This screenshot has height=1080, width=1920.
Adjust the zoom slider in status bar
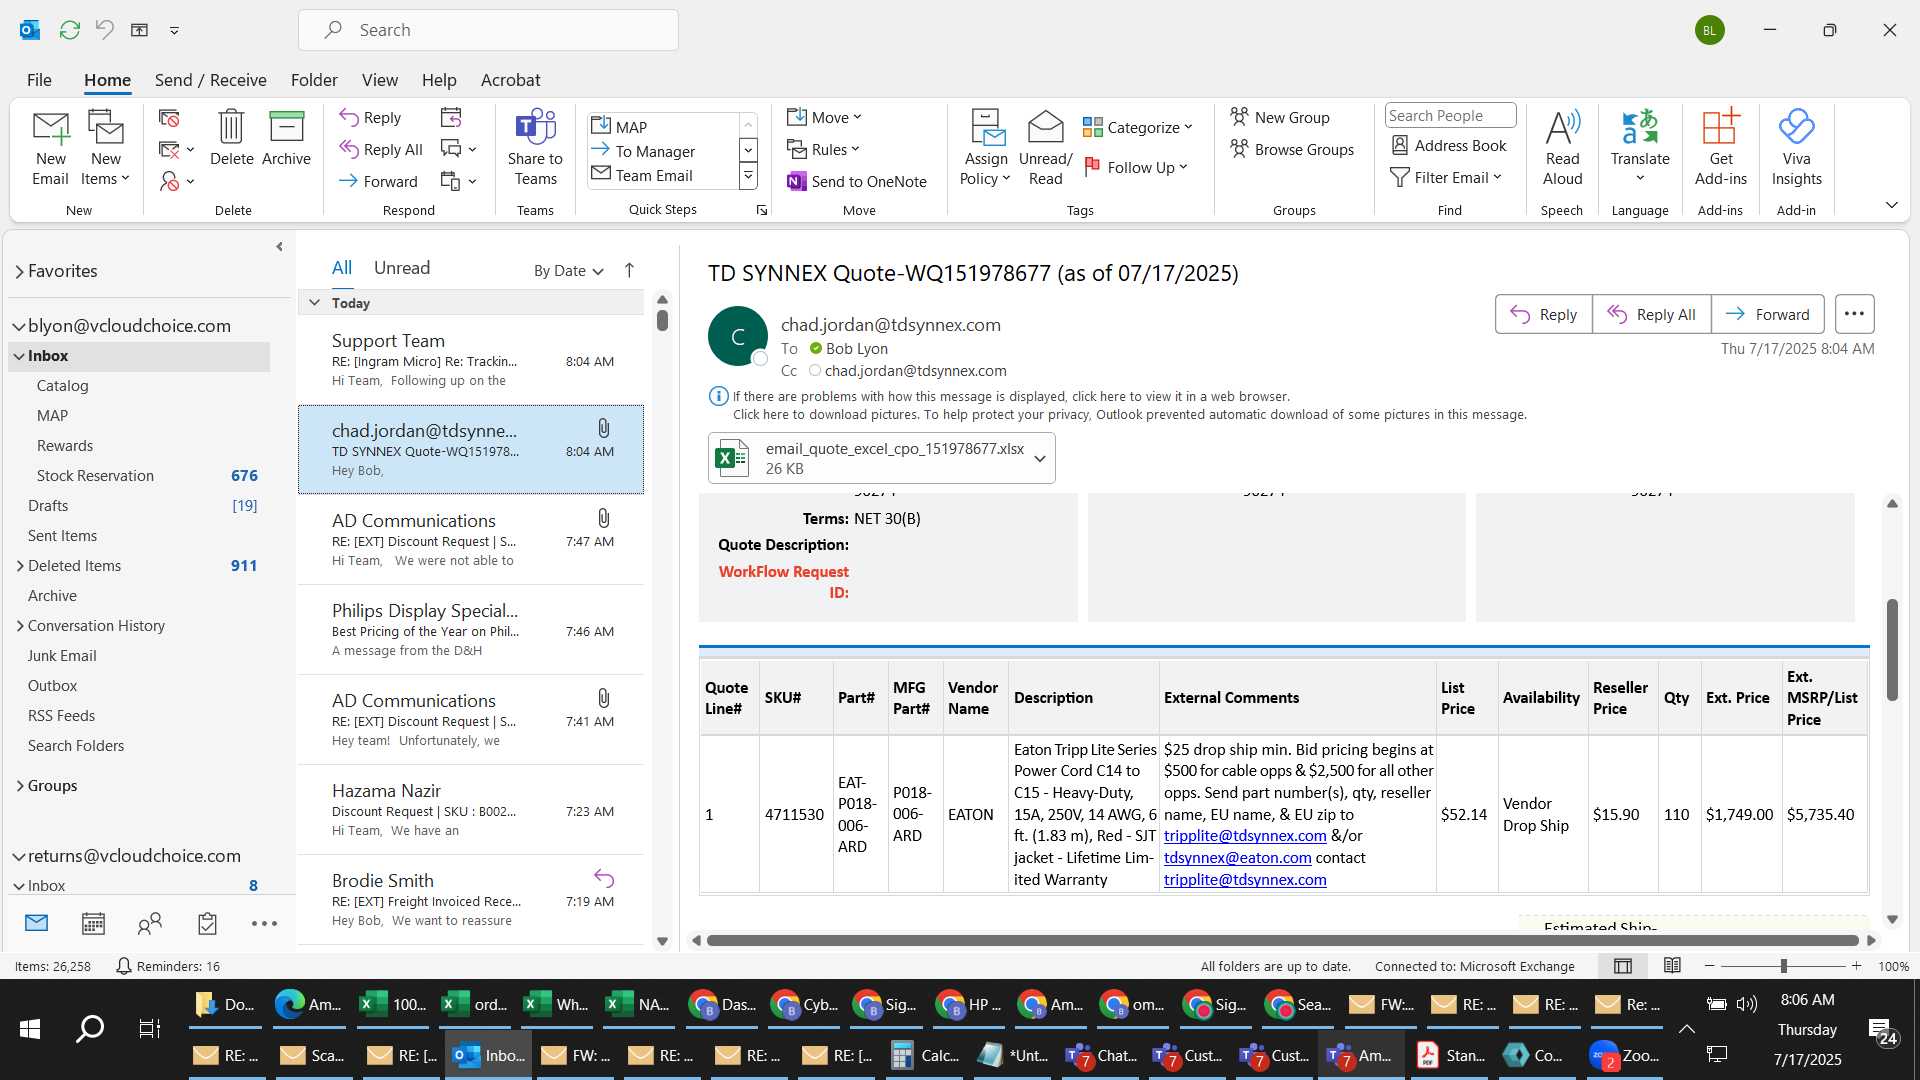[1783, 966]
